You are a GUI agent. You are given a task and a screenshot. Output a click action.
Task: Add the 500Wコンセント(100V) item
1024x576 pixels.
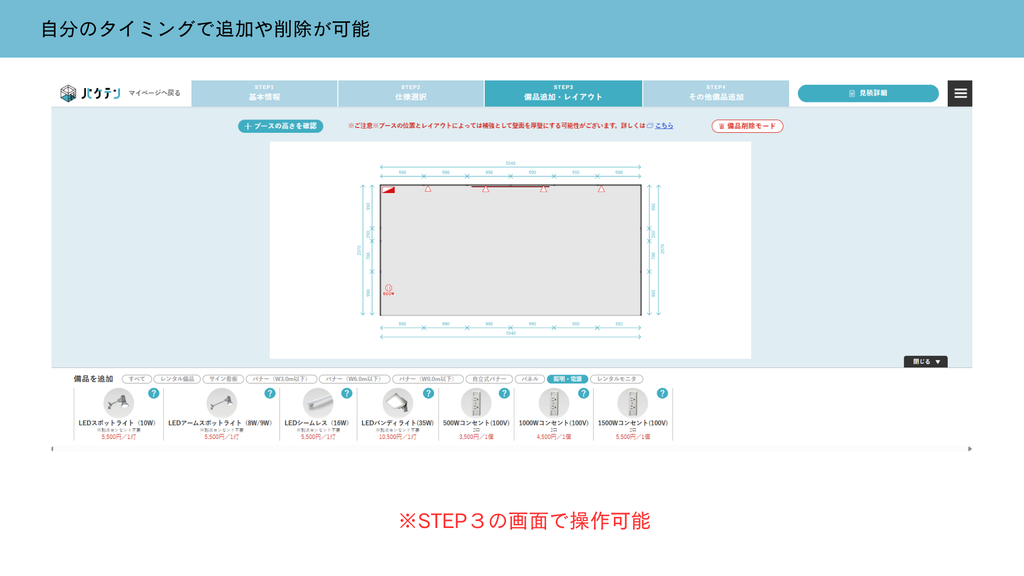coord(476,414)
